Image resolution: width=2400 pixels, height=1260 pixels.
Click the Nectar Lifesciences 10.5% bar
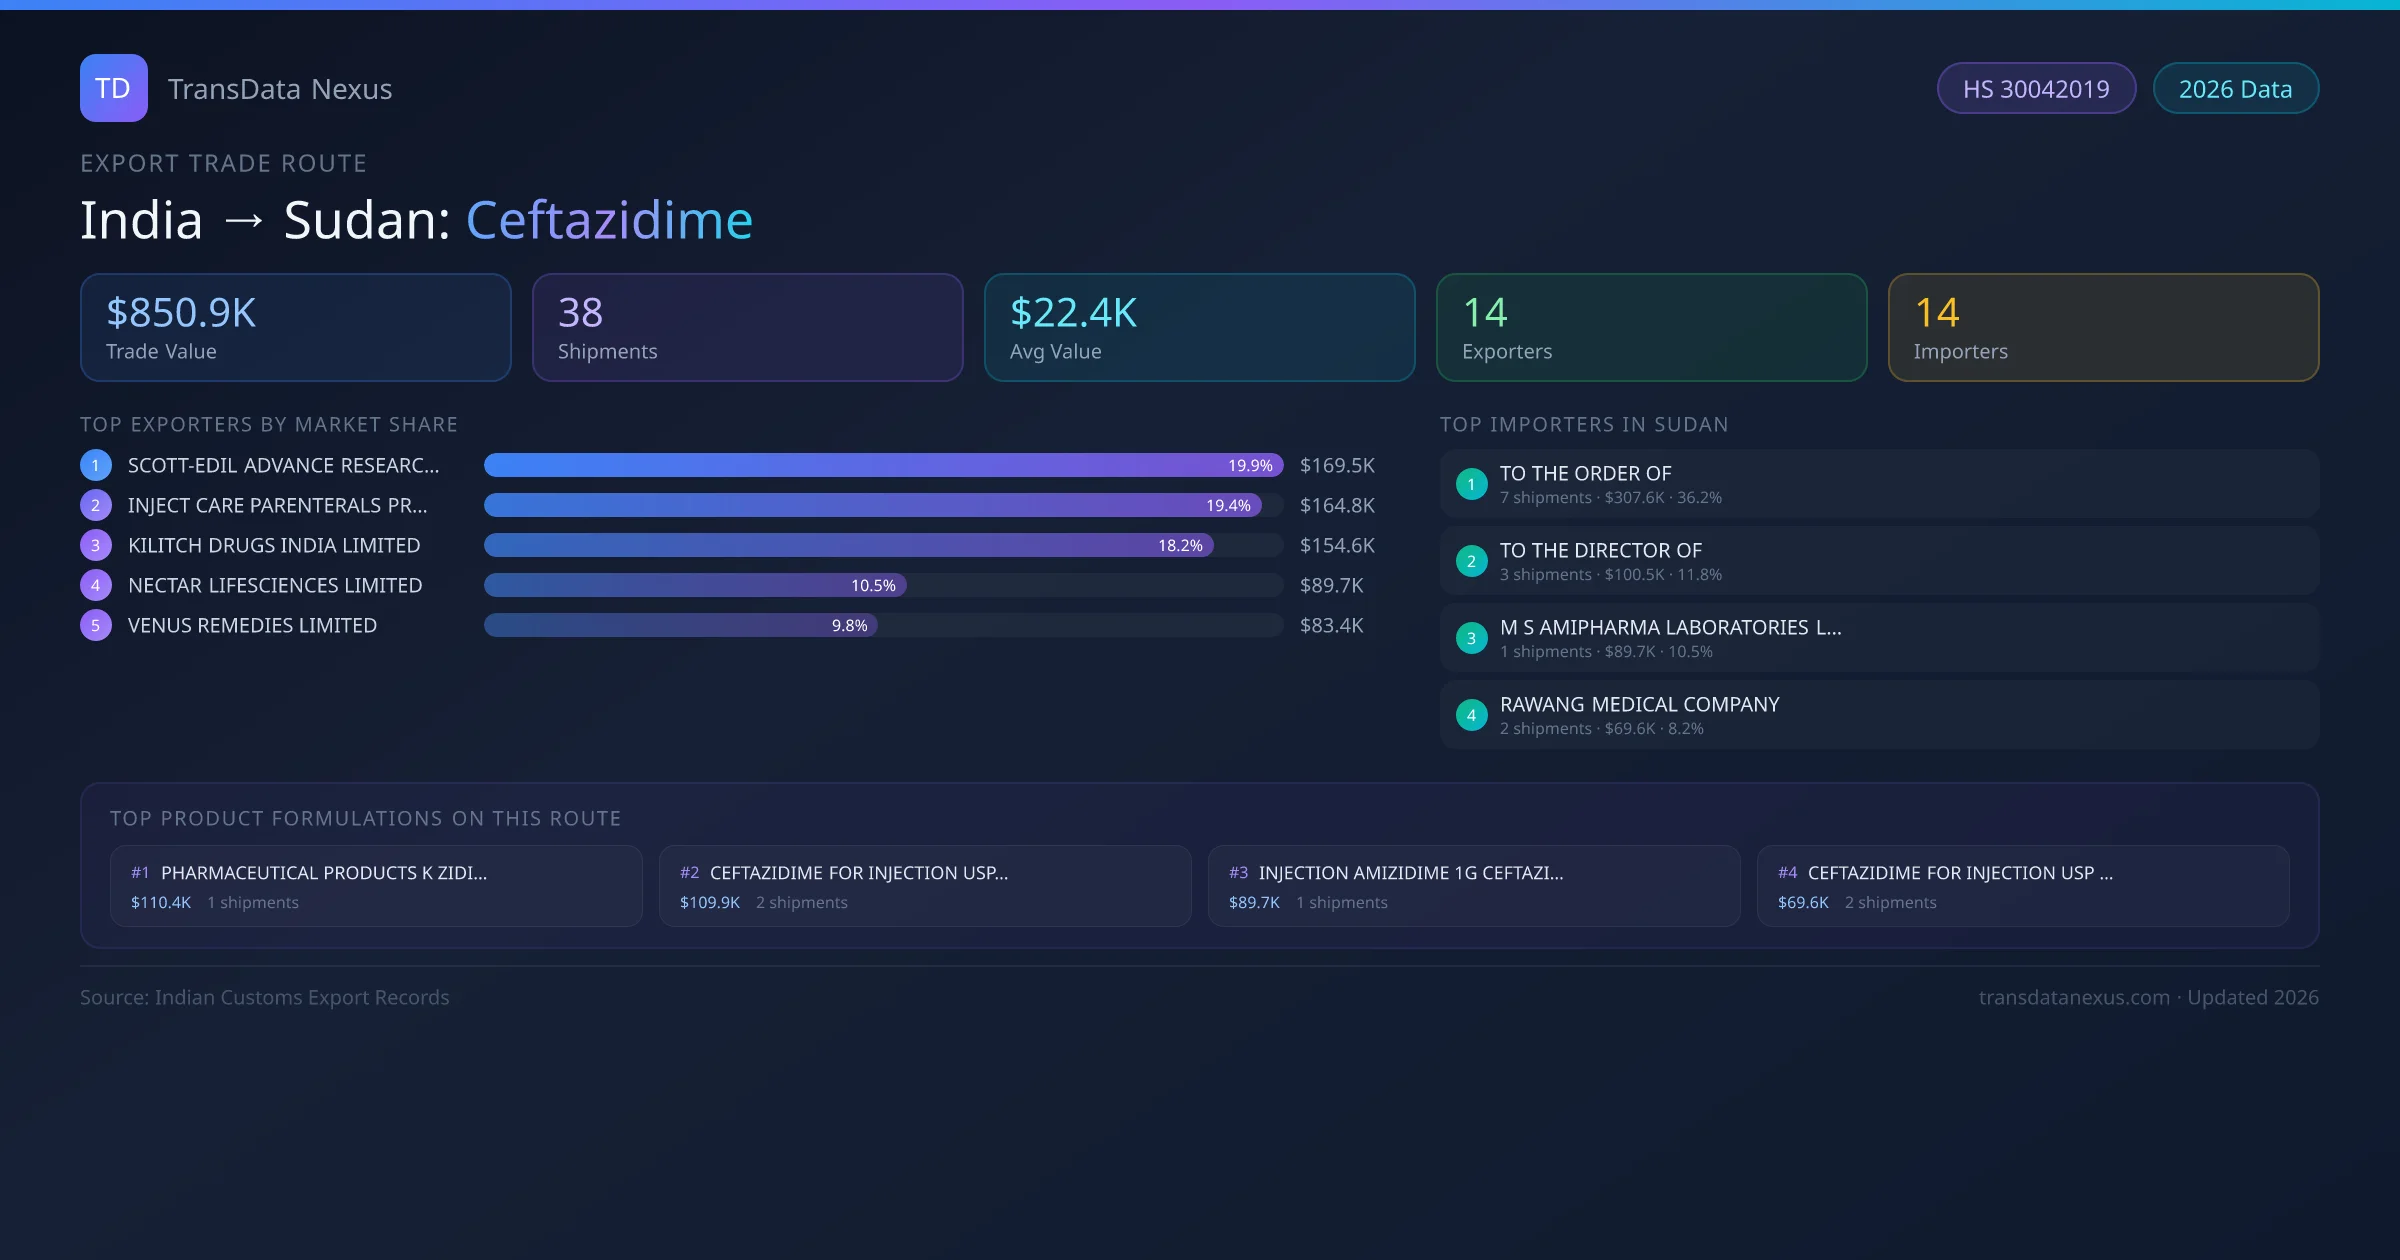coord(695,585)
